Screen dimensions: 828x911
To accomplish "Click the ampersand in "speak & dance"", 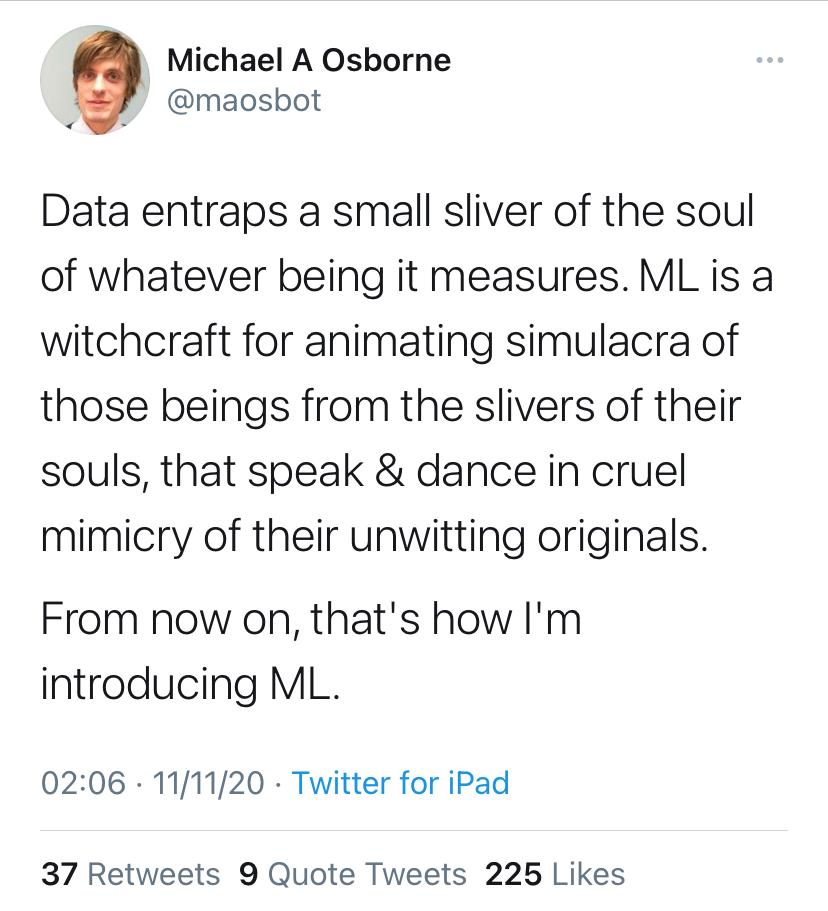I will coord(389,471).
